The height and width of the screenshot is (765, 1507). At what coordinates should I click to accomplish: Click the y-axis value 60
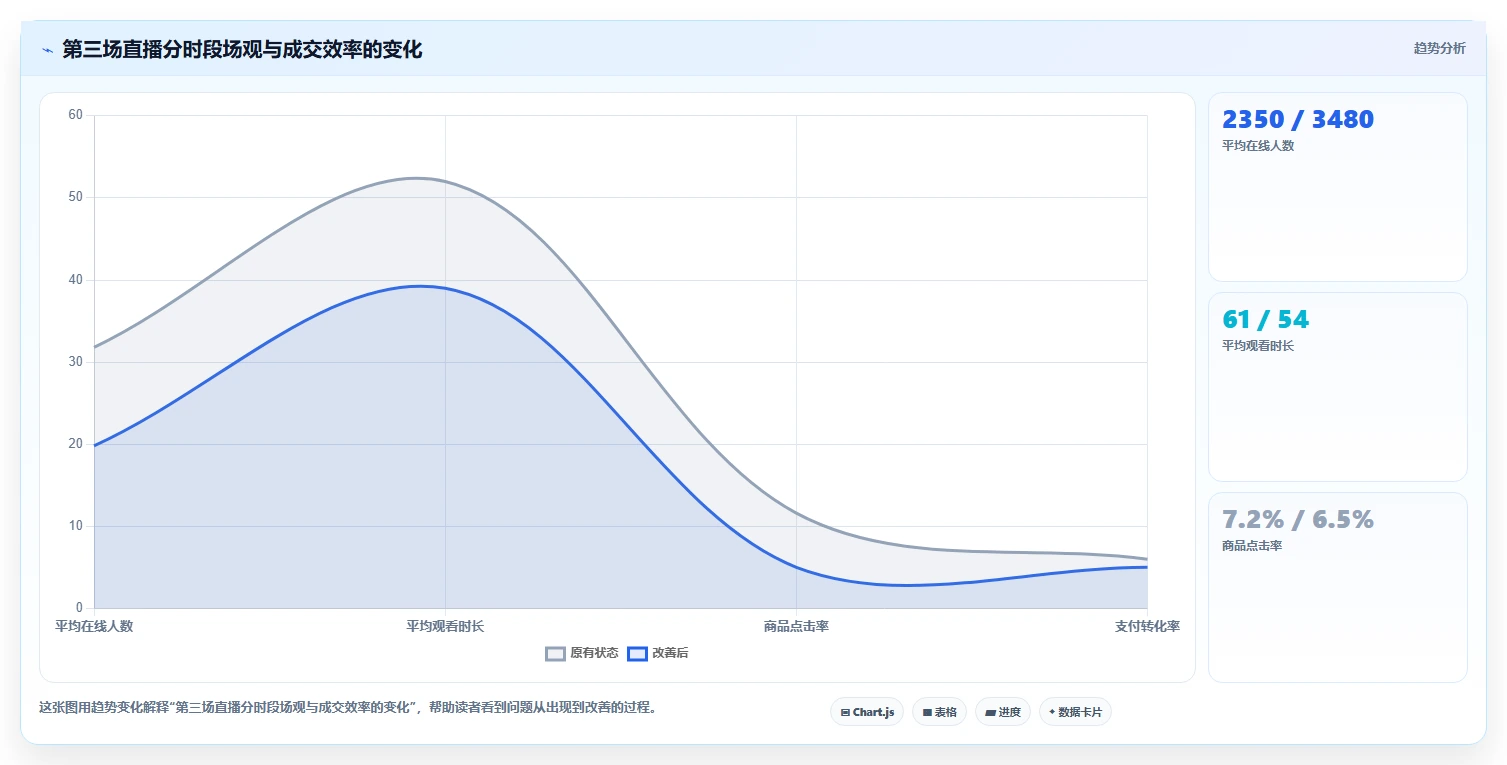pyautogui.click(x=75, y=115)
